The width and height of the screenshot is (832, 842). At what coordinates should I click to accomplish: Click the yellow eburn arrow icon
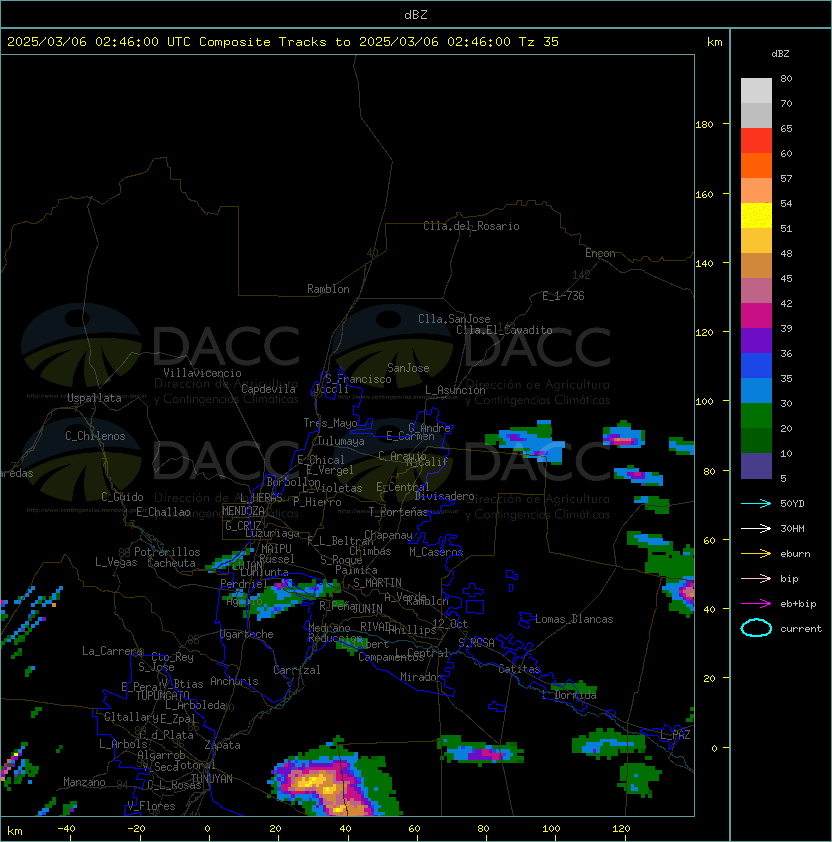tap(756, 554)
